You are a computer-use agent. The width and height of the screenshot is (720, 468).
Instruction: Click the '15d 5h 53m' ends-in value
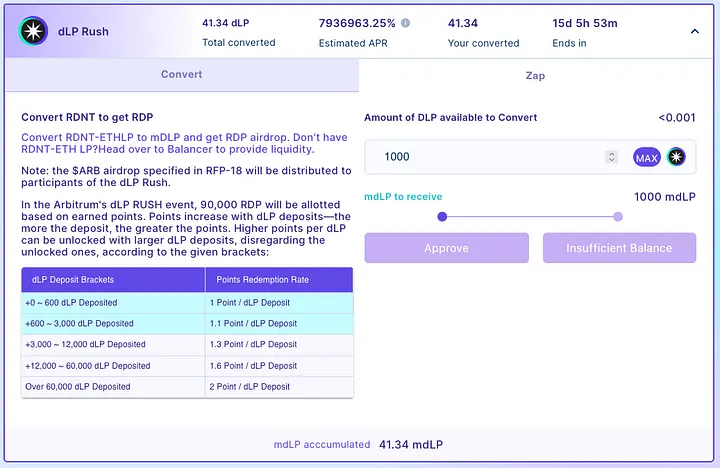tap(585, 23)
